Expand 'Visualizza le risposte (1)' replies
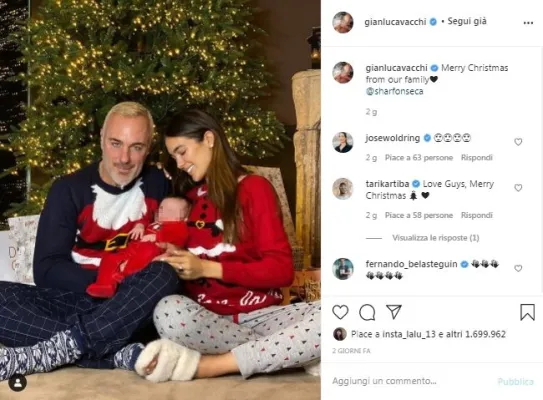The height and width of the screenshot is (400, 543). 435,238
